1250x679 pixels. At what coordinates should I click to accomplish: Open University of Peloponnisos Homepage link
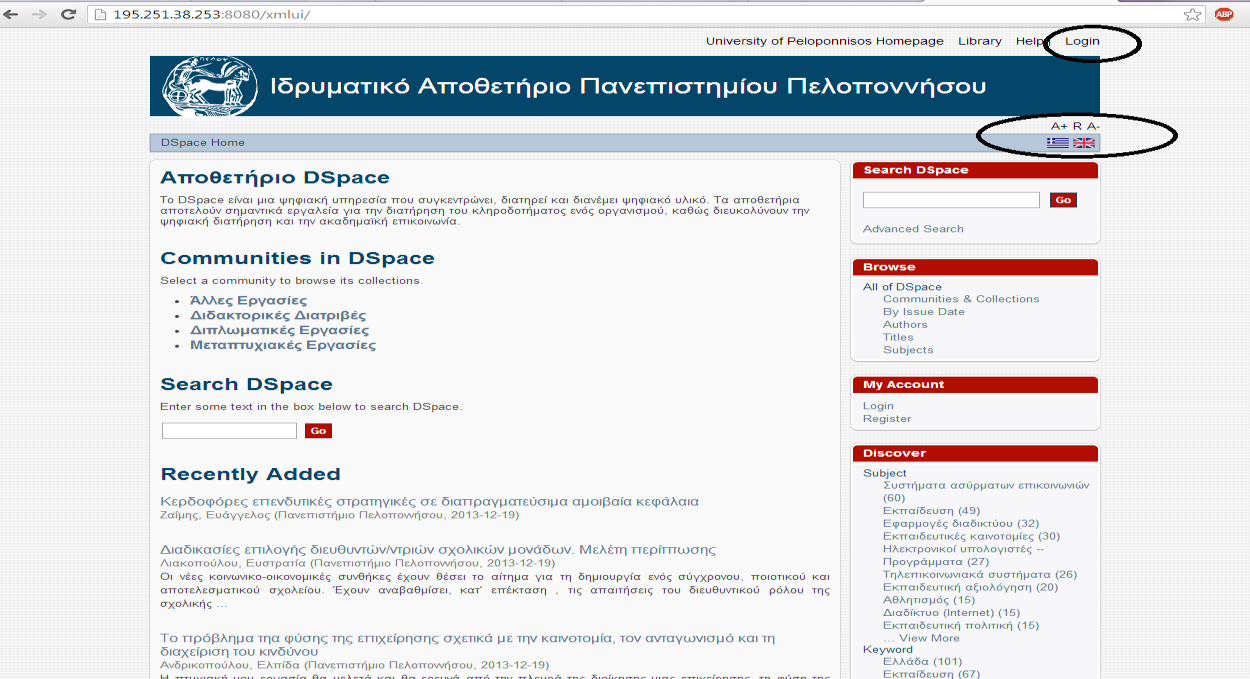coord(825,41)
